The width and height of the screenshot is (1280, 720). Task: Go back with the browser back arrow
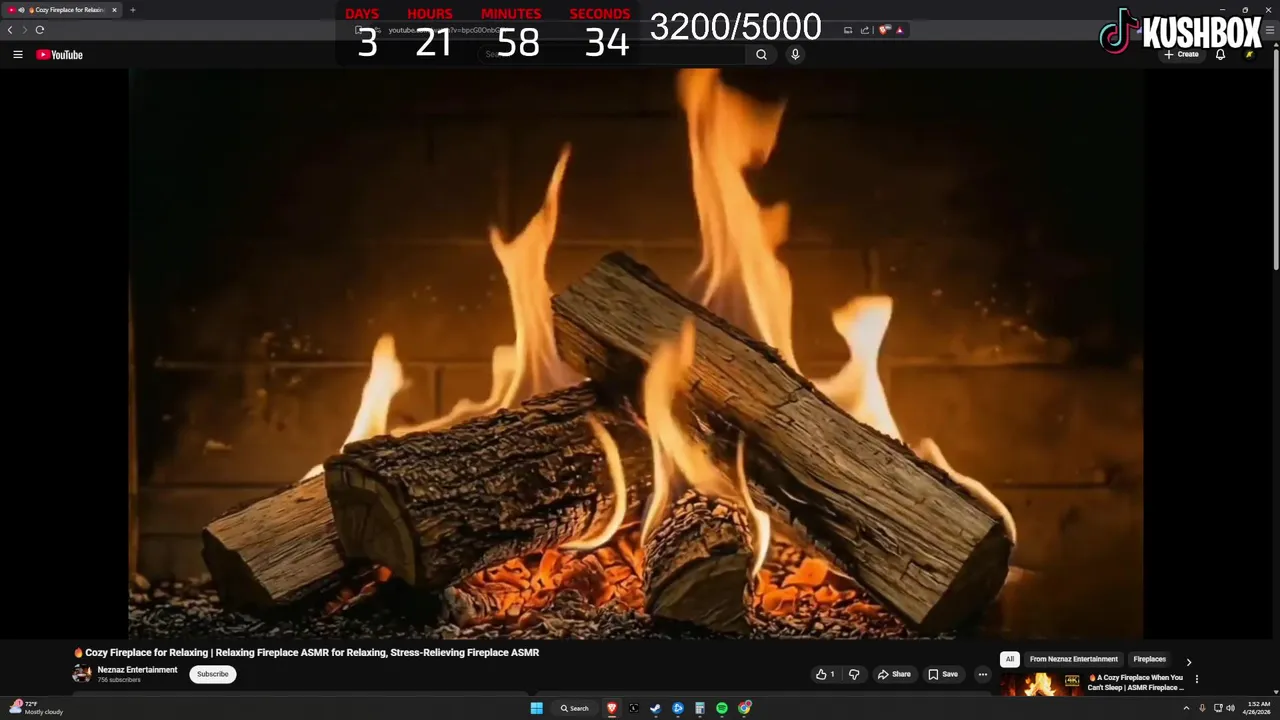point(10,30)
